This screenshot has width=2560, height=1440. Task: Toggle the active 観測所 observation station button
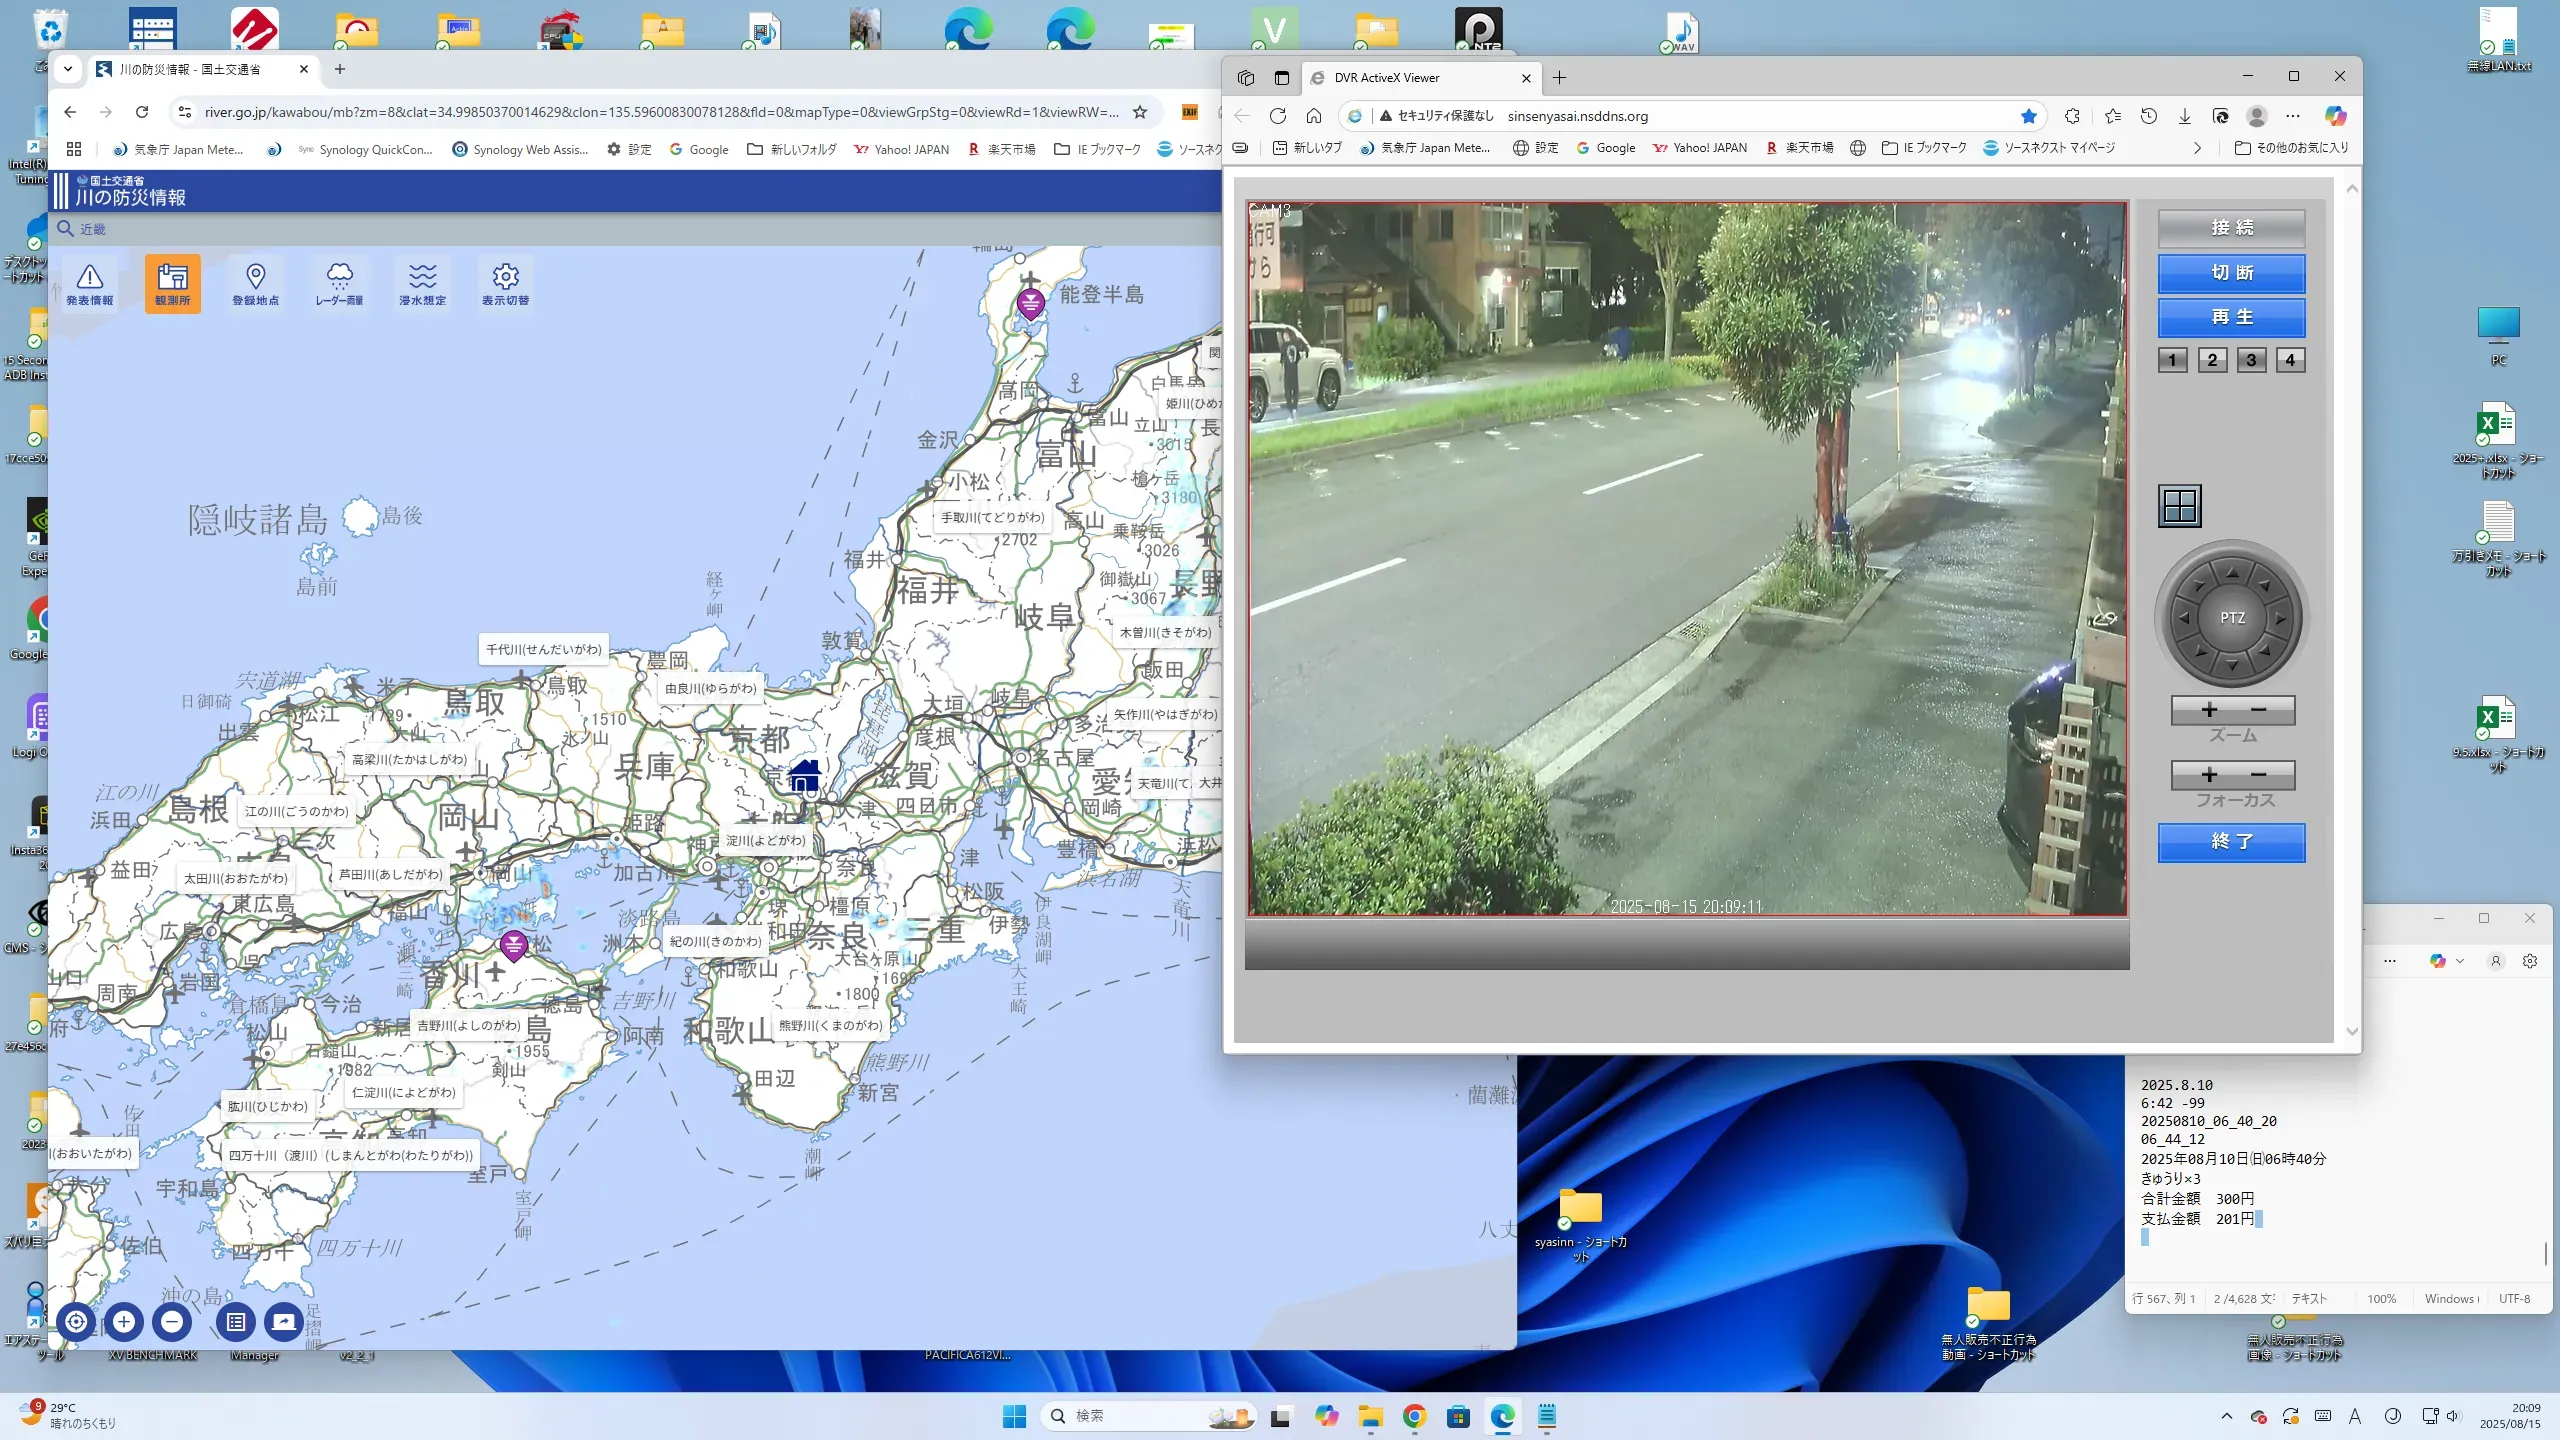point(172,283)
